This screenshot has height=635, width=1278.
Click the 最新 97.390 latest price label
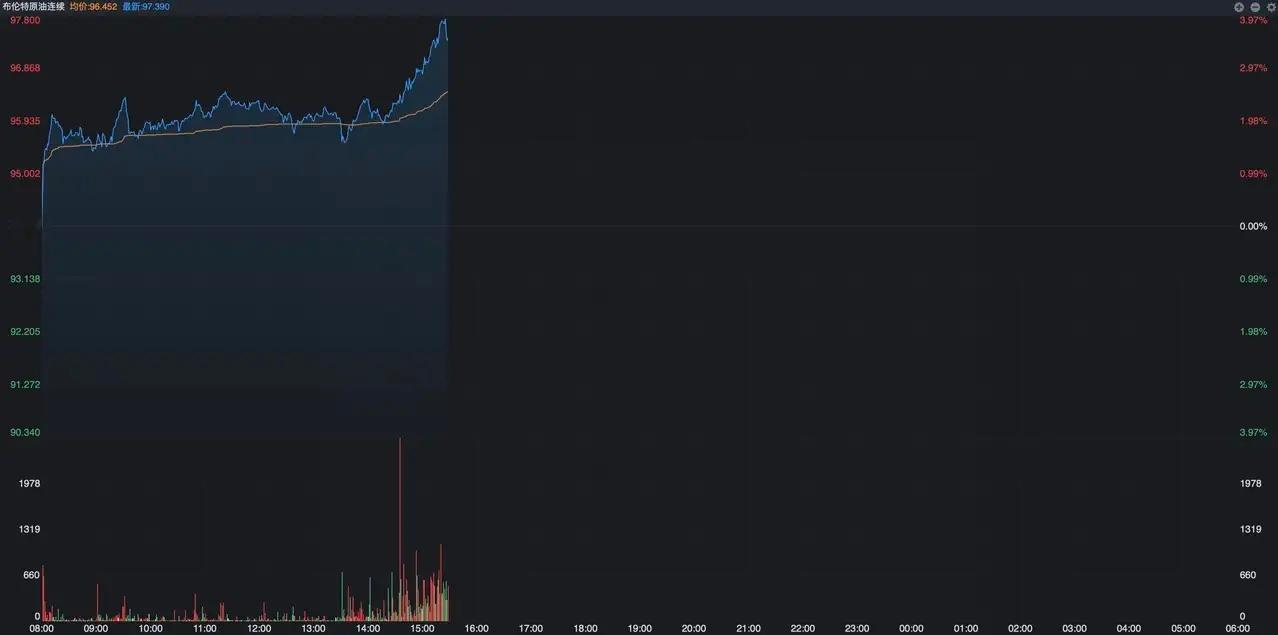pyautogui.click(x=146, y=6)
